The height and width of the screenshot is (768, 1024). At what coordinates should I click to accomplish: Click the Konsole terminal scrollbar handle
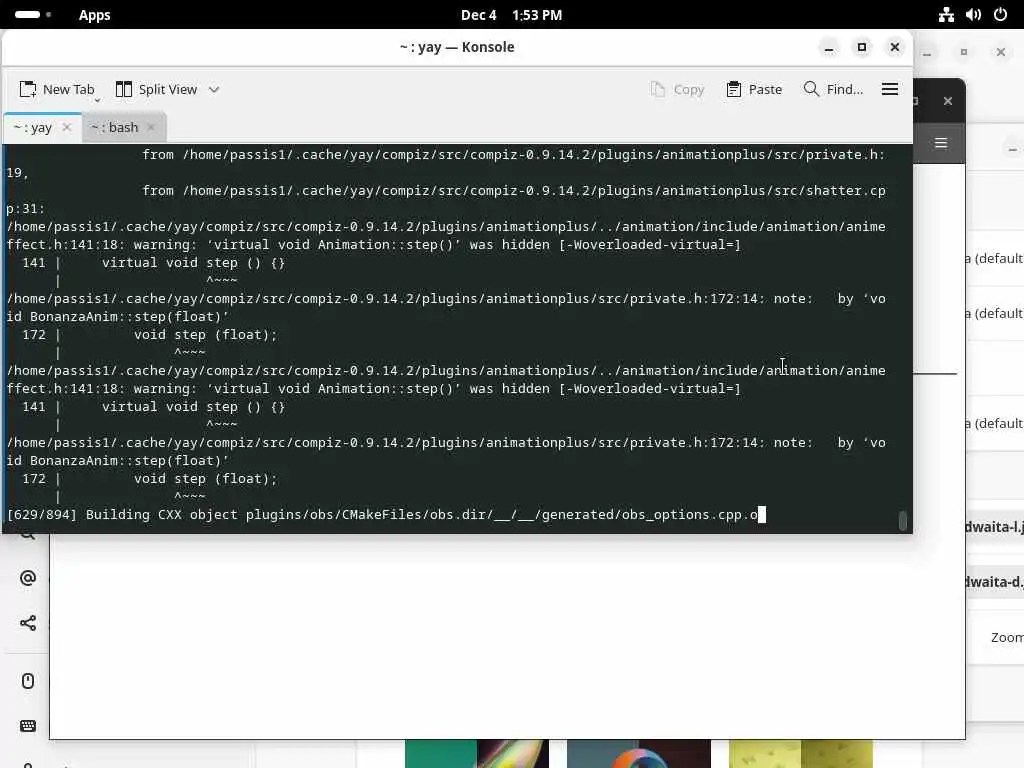[903, 520]
